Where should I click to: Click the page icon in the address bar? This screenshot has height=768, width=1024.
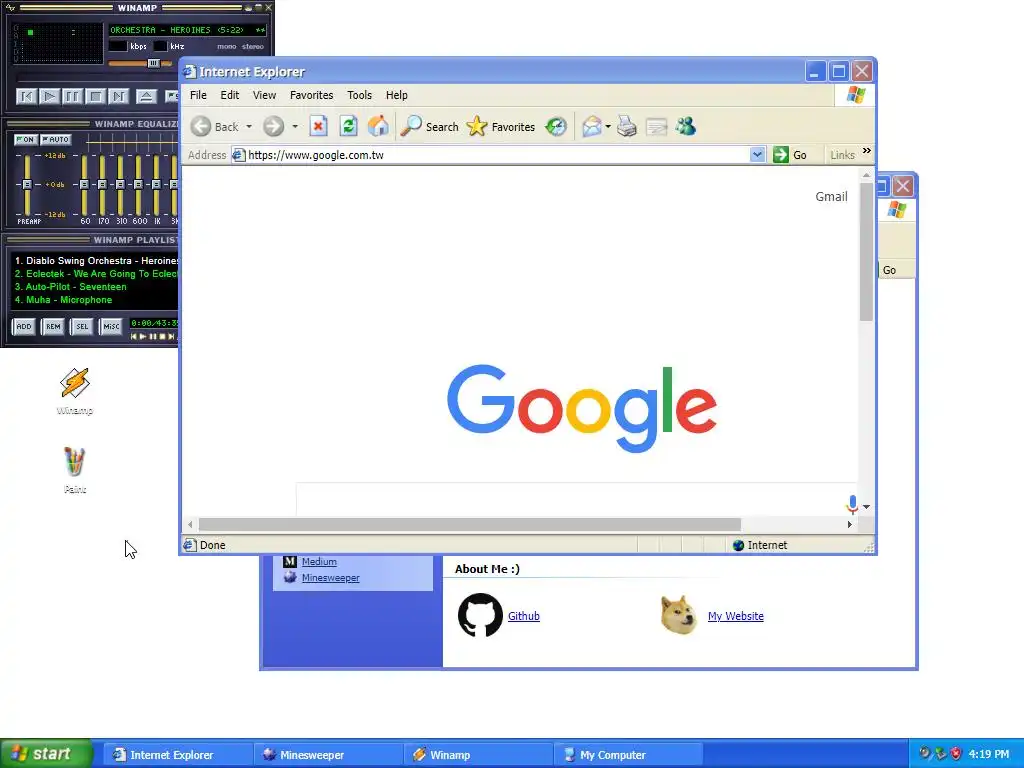tap(239, 155)
